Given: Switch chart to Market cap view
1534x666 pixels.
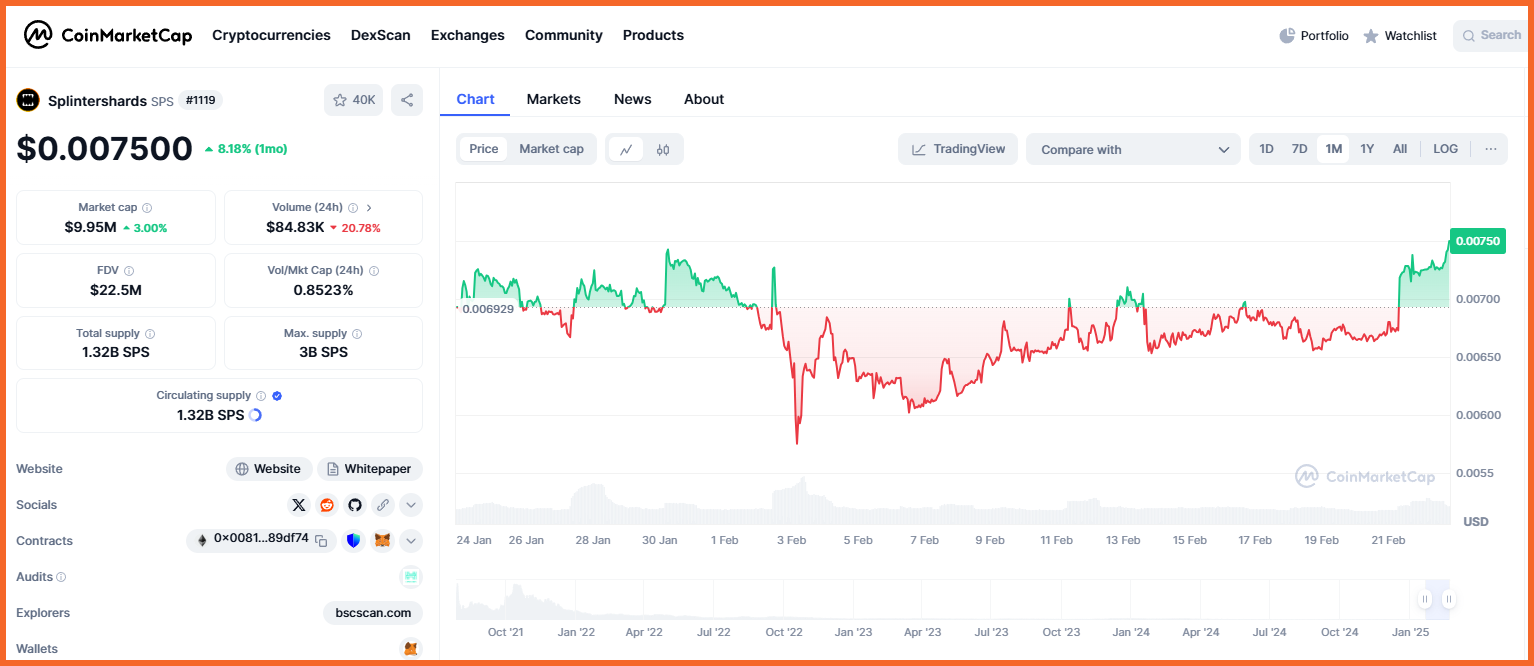Looking at the screenshot, I should pyautogui.click(x=551, y=149).
